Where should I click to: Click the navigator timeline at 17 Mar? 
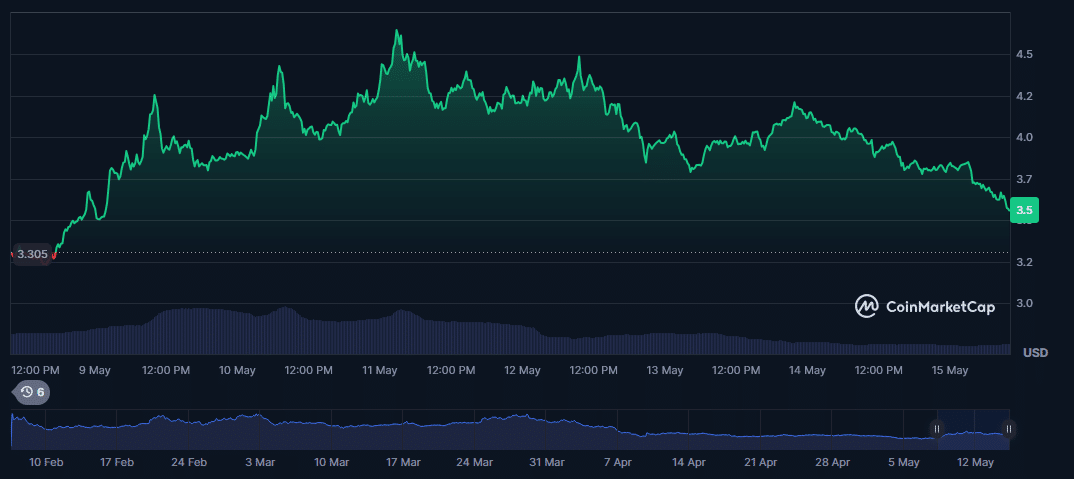coord(403,462)
